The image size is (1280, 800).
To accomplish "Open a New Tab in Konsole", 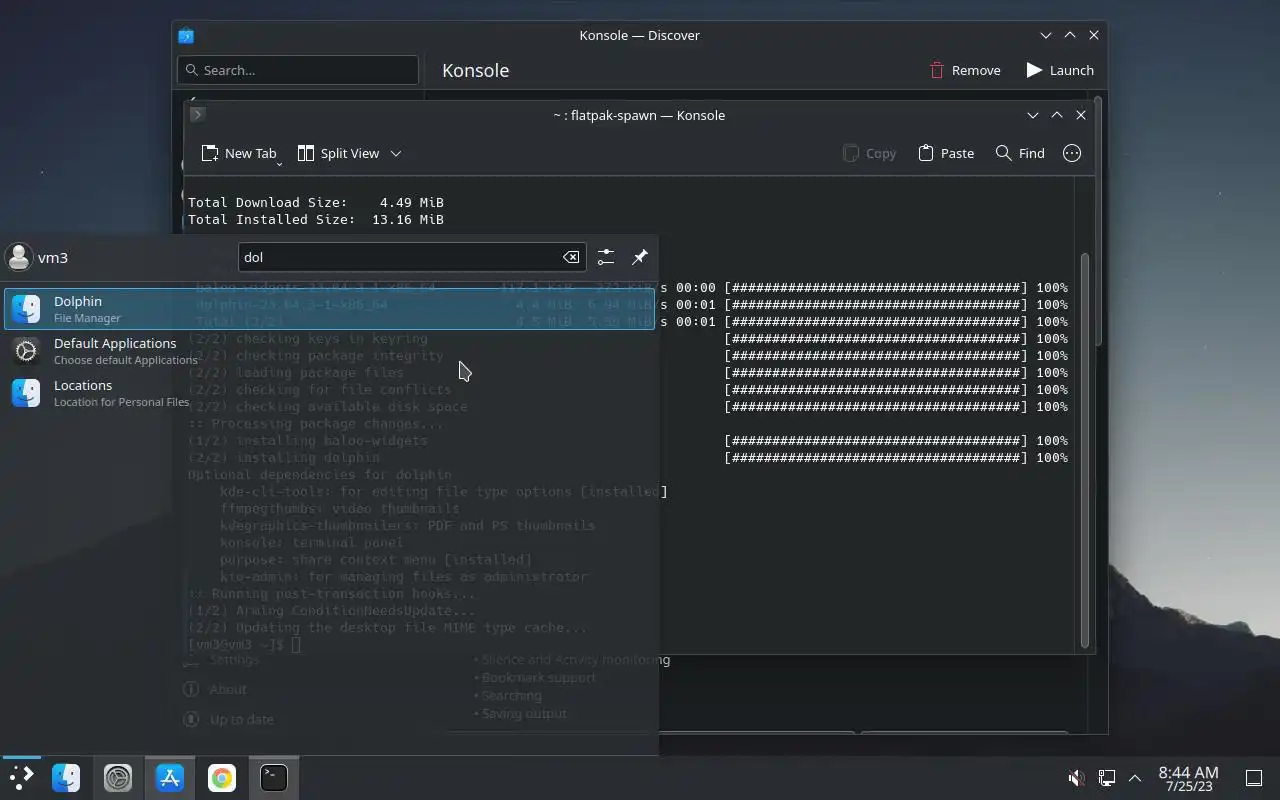I will tap(238, 153).
